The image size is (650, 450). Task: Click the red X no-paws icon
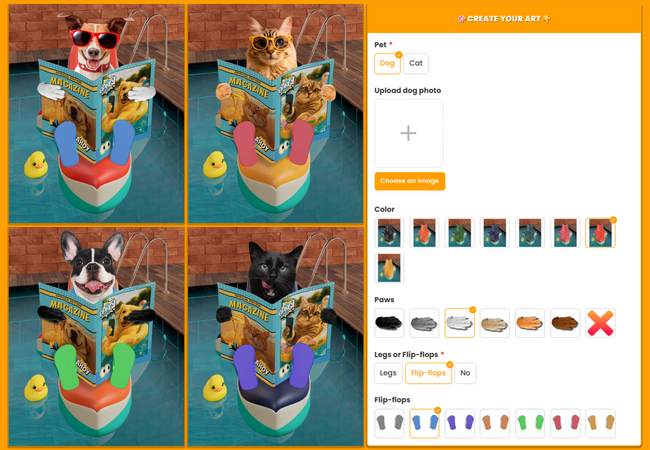600,323
